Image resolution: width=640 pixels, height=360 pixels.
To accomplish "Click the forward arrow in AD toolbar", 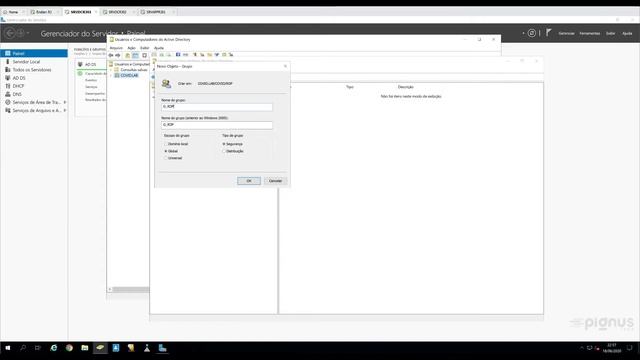I will coord(118,55).
